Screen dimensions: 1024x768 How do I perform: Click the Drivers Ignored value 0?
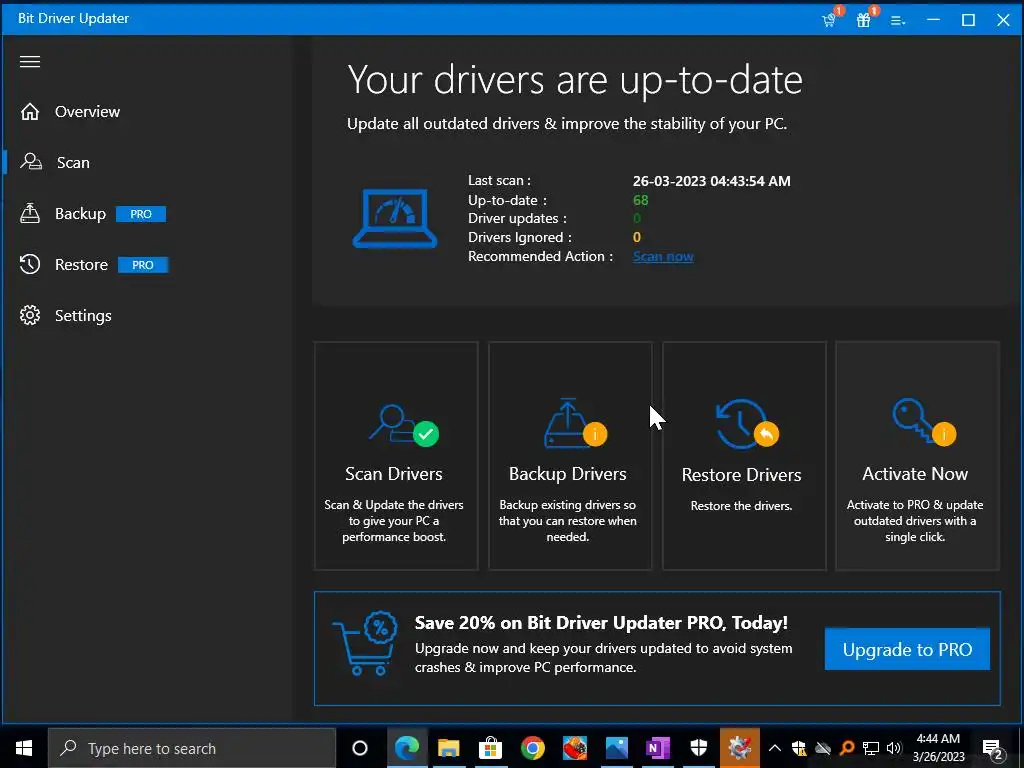pyautogui.click(x=637, y=237)
